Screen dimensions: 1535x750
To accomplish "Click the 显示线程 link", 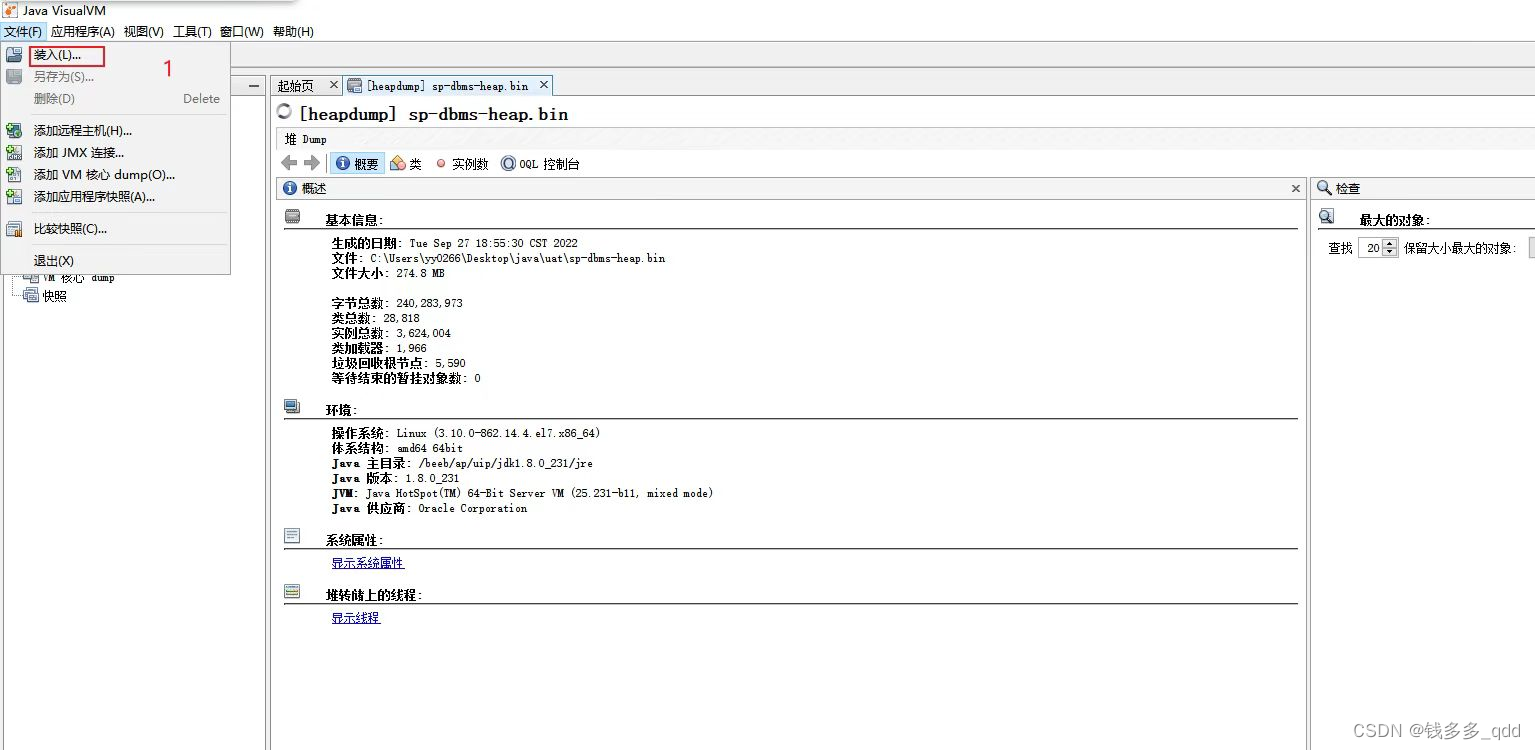I will 355,617.
